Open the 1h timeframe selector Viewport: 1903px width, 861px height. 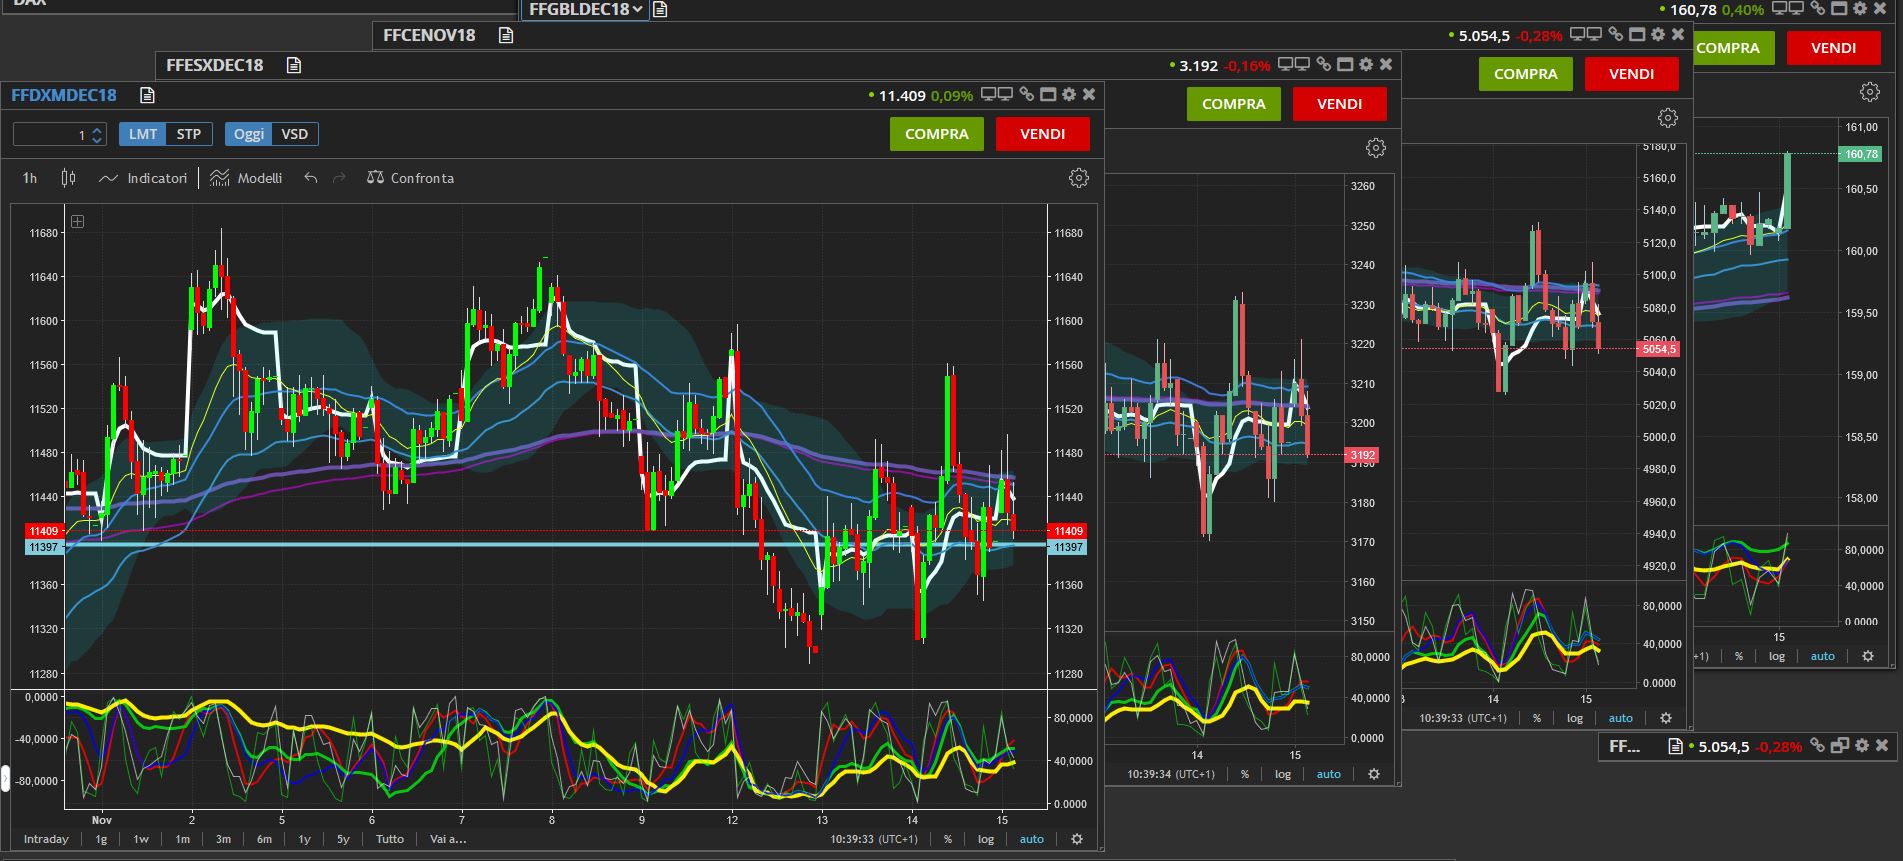(30, 178)
